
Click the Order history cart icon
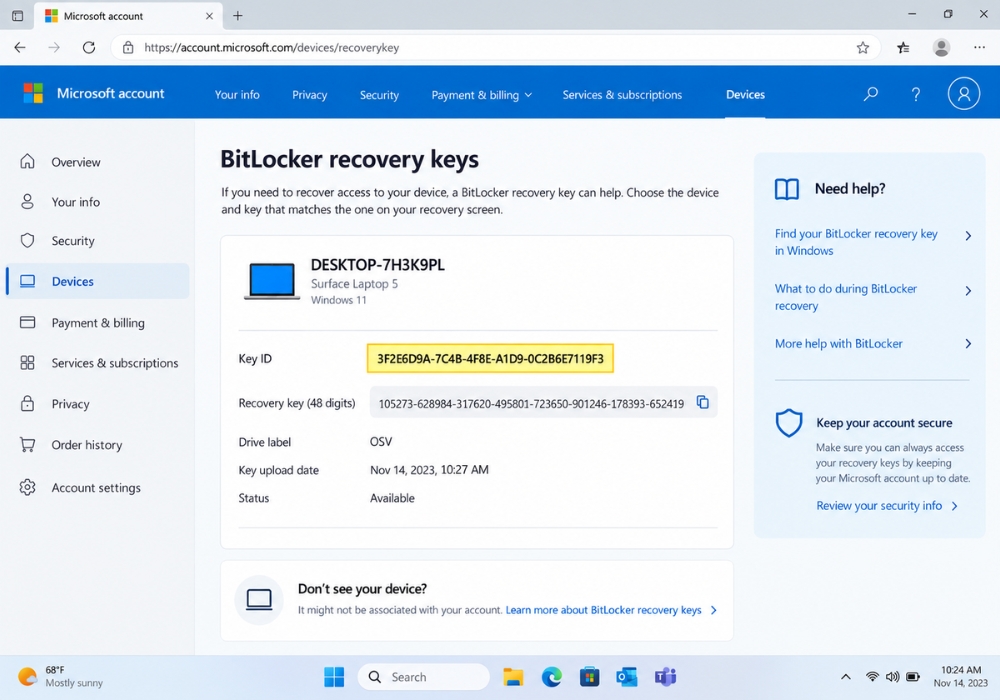(27, 444)
